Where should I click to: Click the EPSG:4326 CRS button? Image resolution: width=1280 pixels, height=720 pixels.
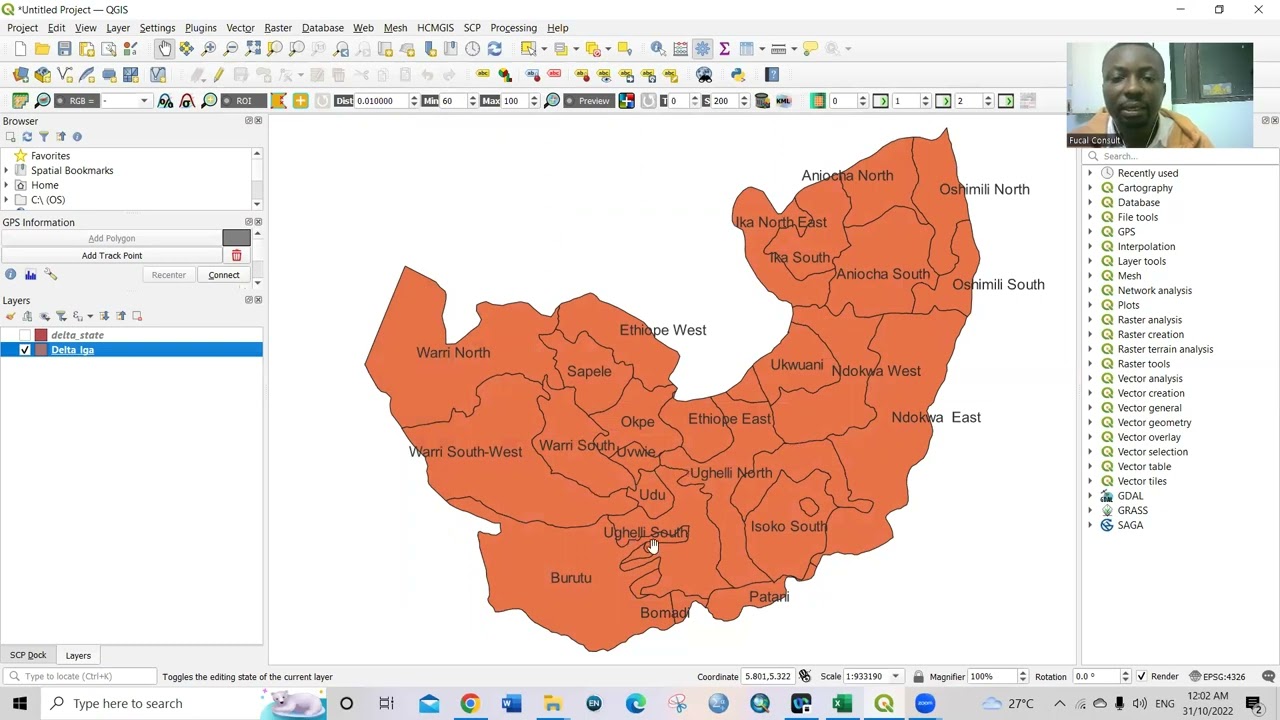click(1217, 676)
